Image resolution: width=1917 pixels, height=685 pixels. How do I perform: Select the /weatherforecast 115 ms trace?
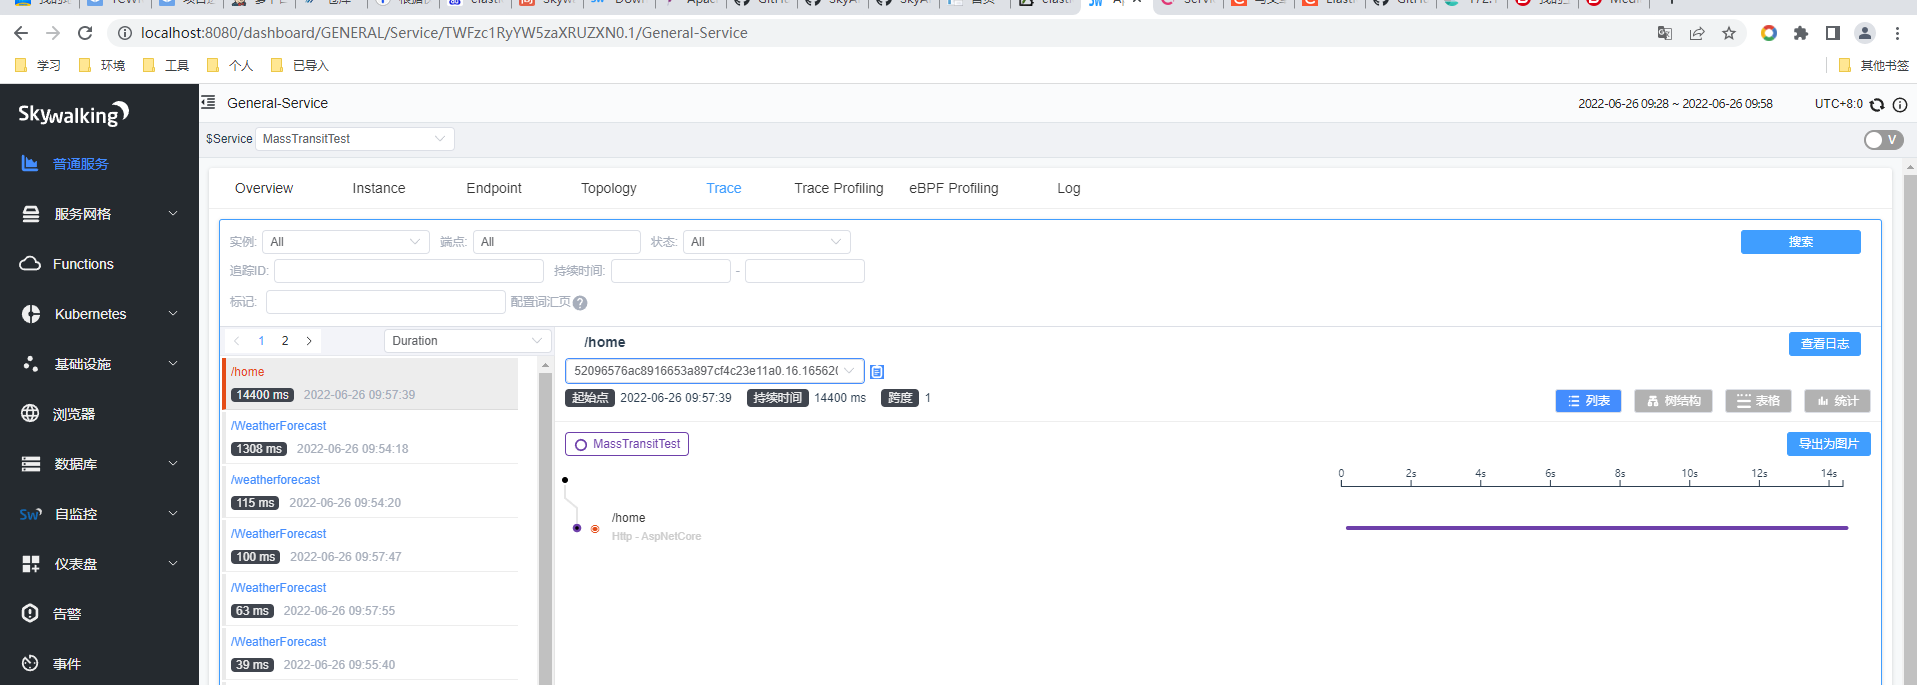point(370,491)
